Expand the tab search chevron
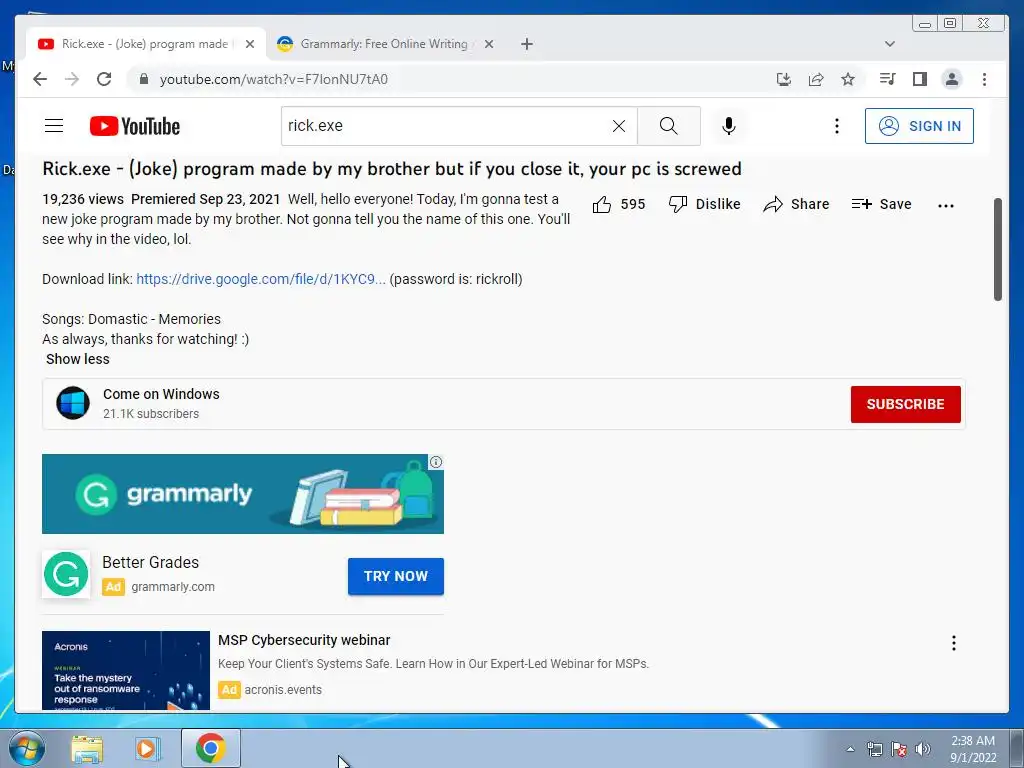1024x768 pixels. click(x=889, y=44)
